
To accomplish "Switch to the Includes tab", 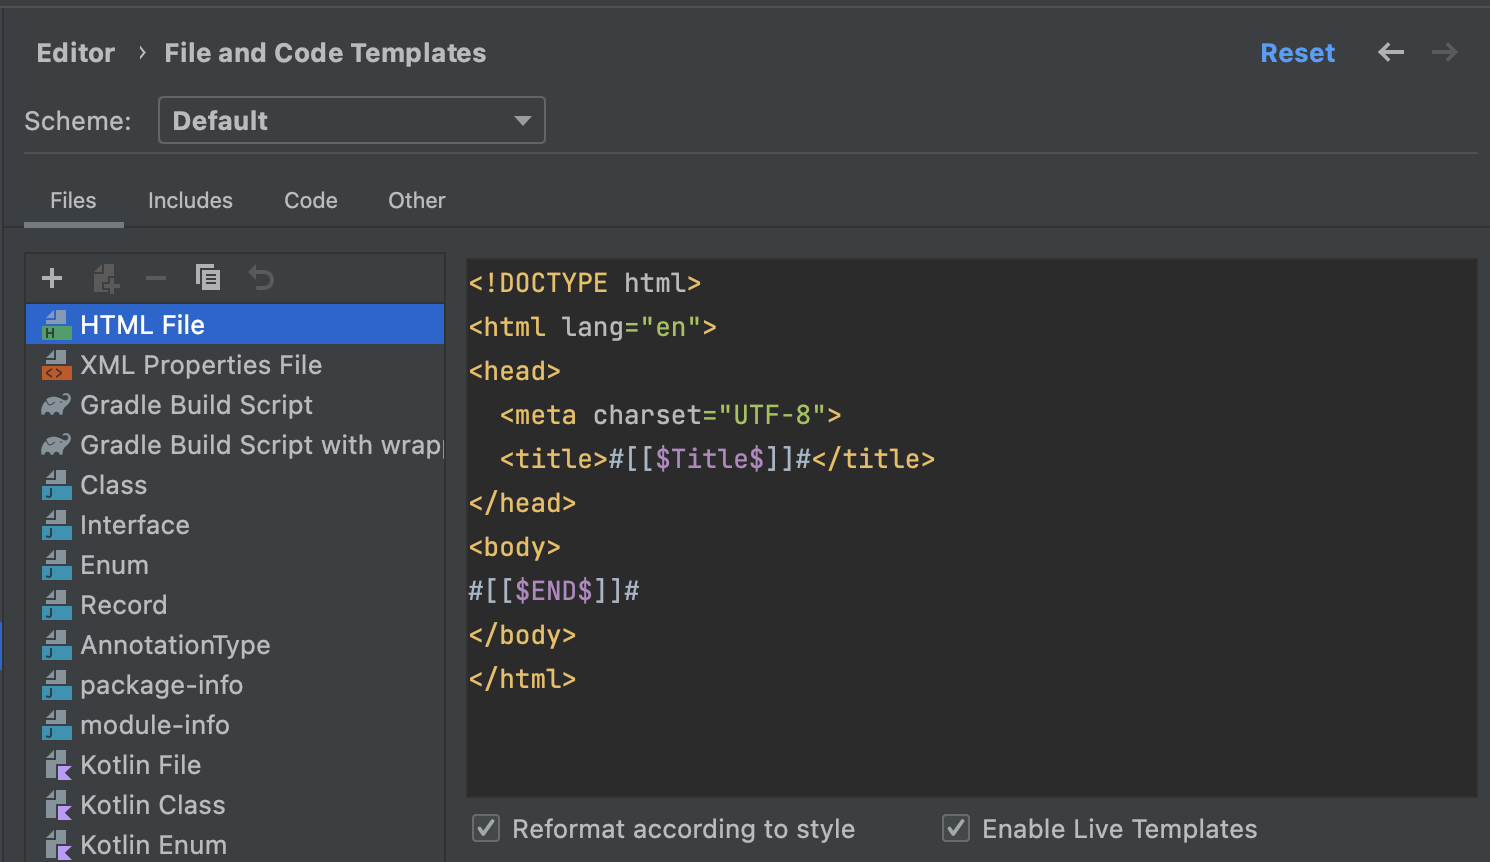I will coord(190,200).
